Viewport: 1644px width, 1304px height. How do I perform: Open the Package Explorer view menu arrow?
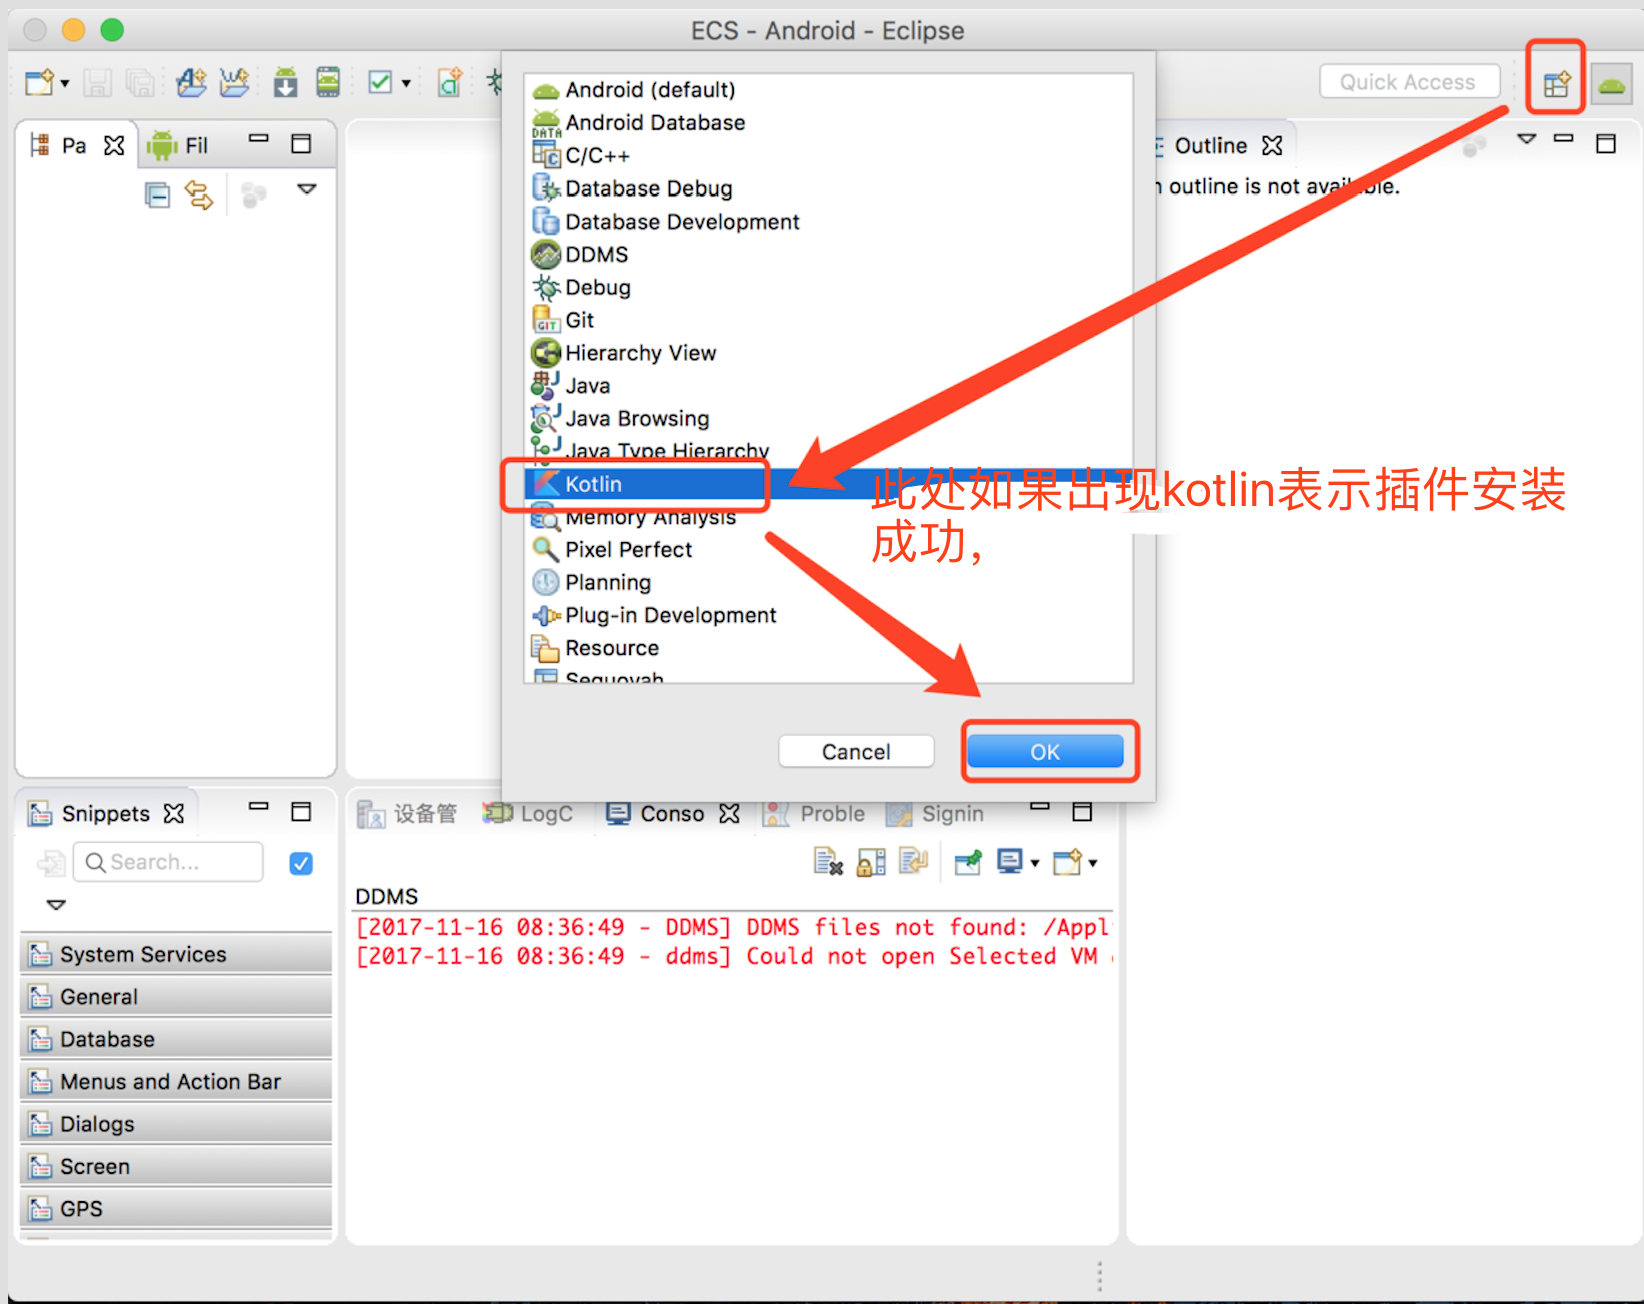[x=307, y=189]
